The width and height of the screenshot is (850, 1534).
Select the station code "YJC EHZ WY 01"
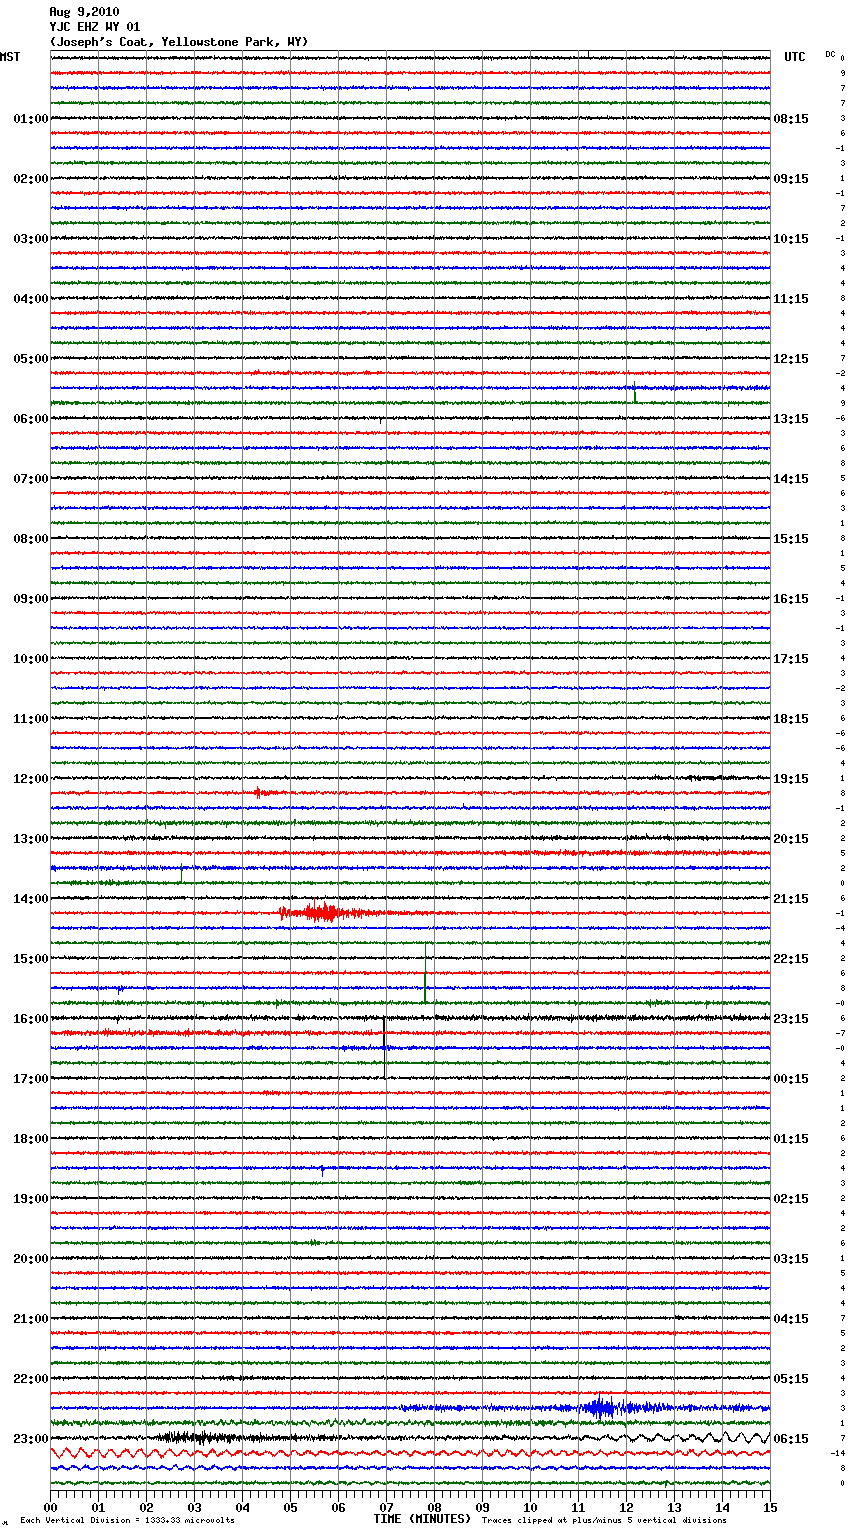95,27
